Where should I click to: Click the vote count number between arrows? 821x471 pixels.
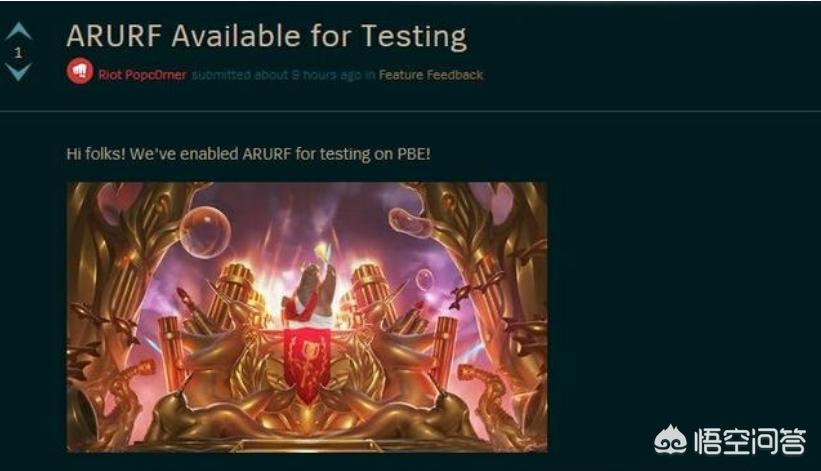point(19,52)
